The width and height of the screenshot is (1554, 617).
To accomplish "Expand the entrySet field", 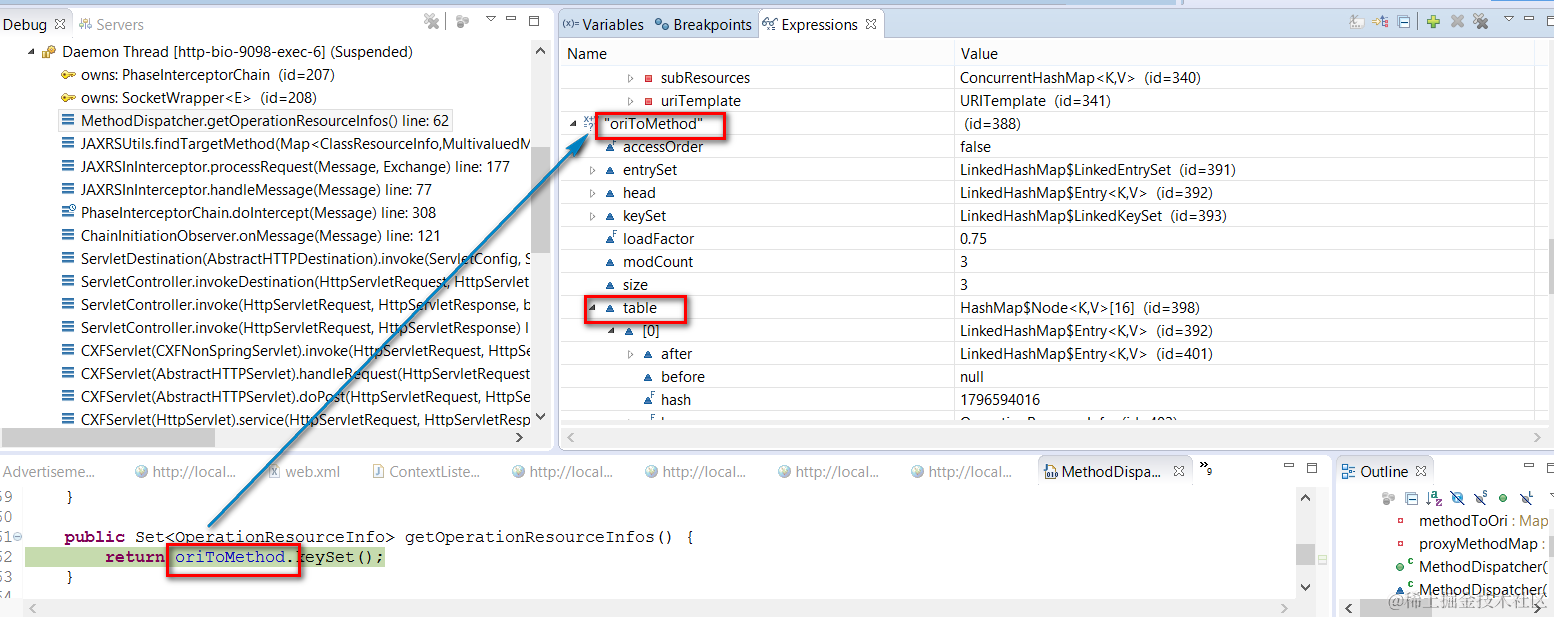I will (x=592, y=169).
